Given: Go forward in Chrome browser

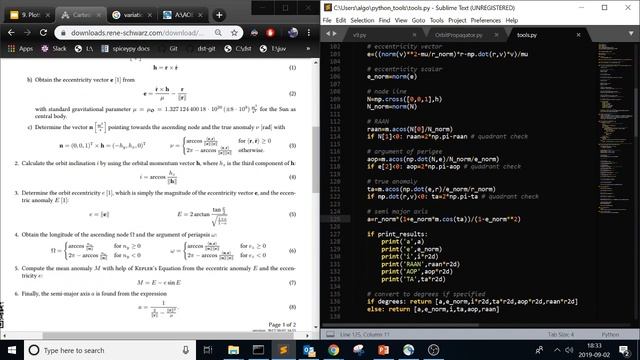Looking at the screenshot, I should click(27, 33).
